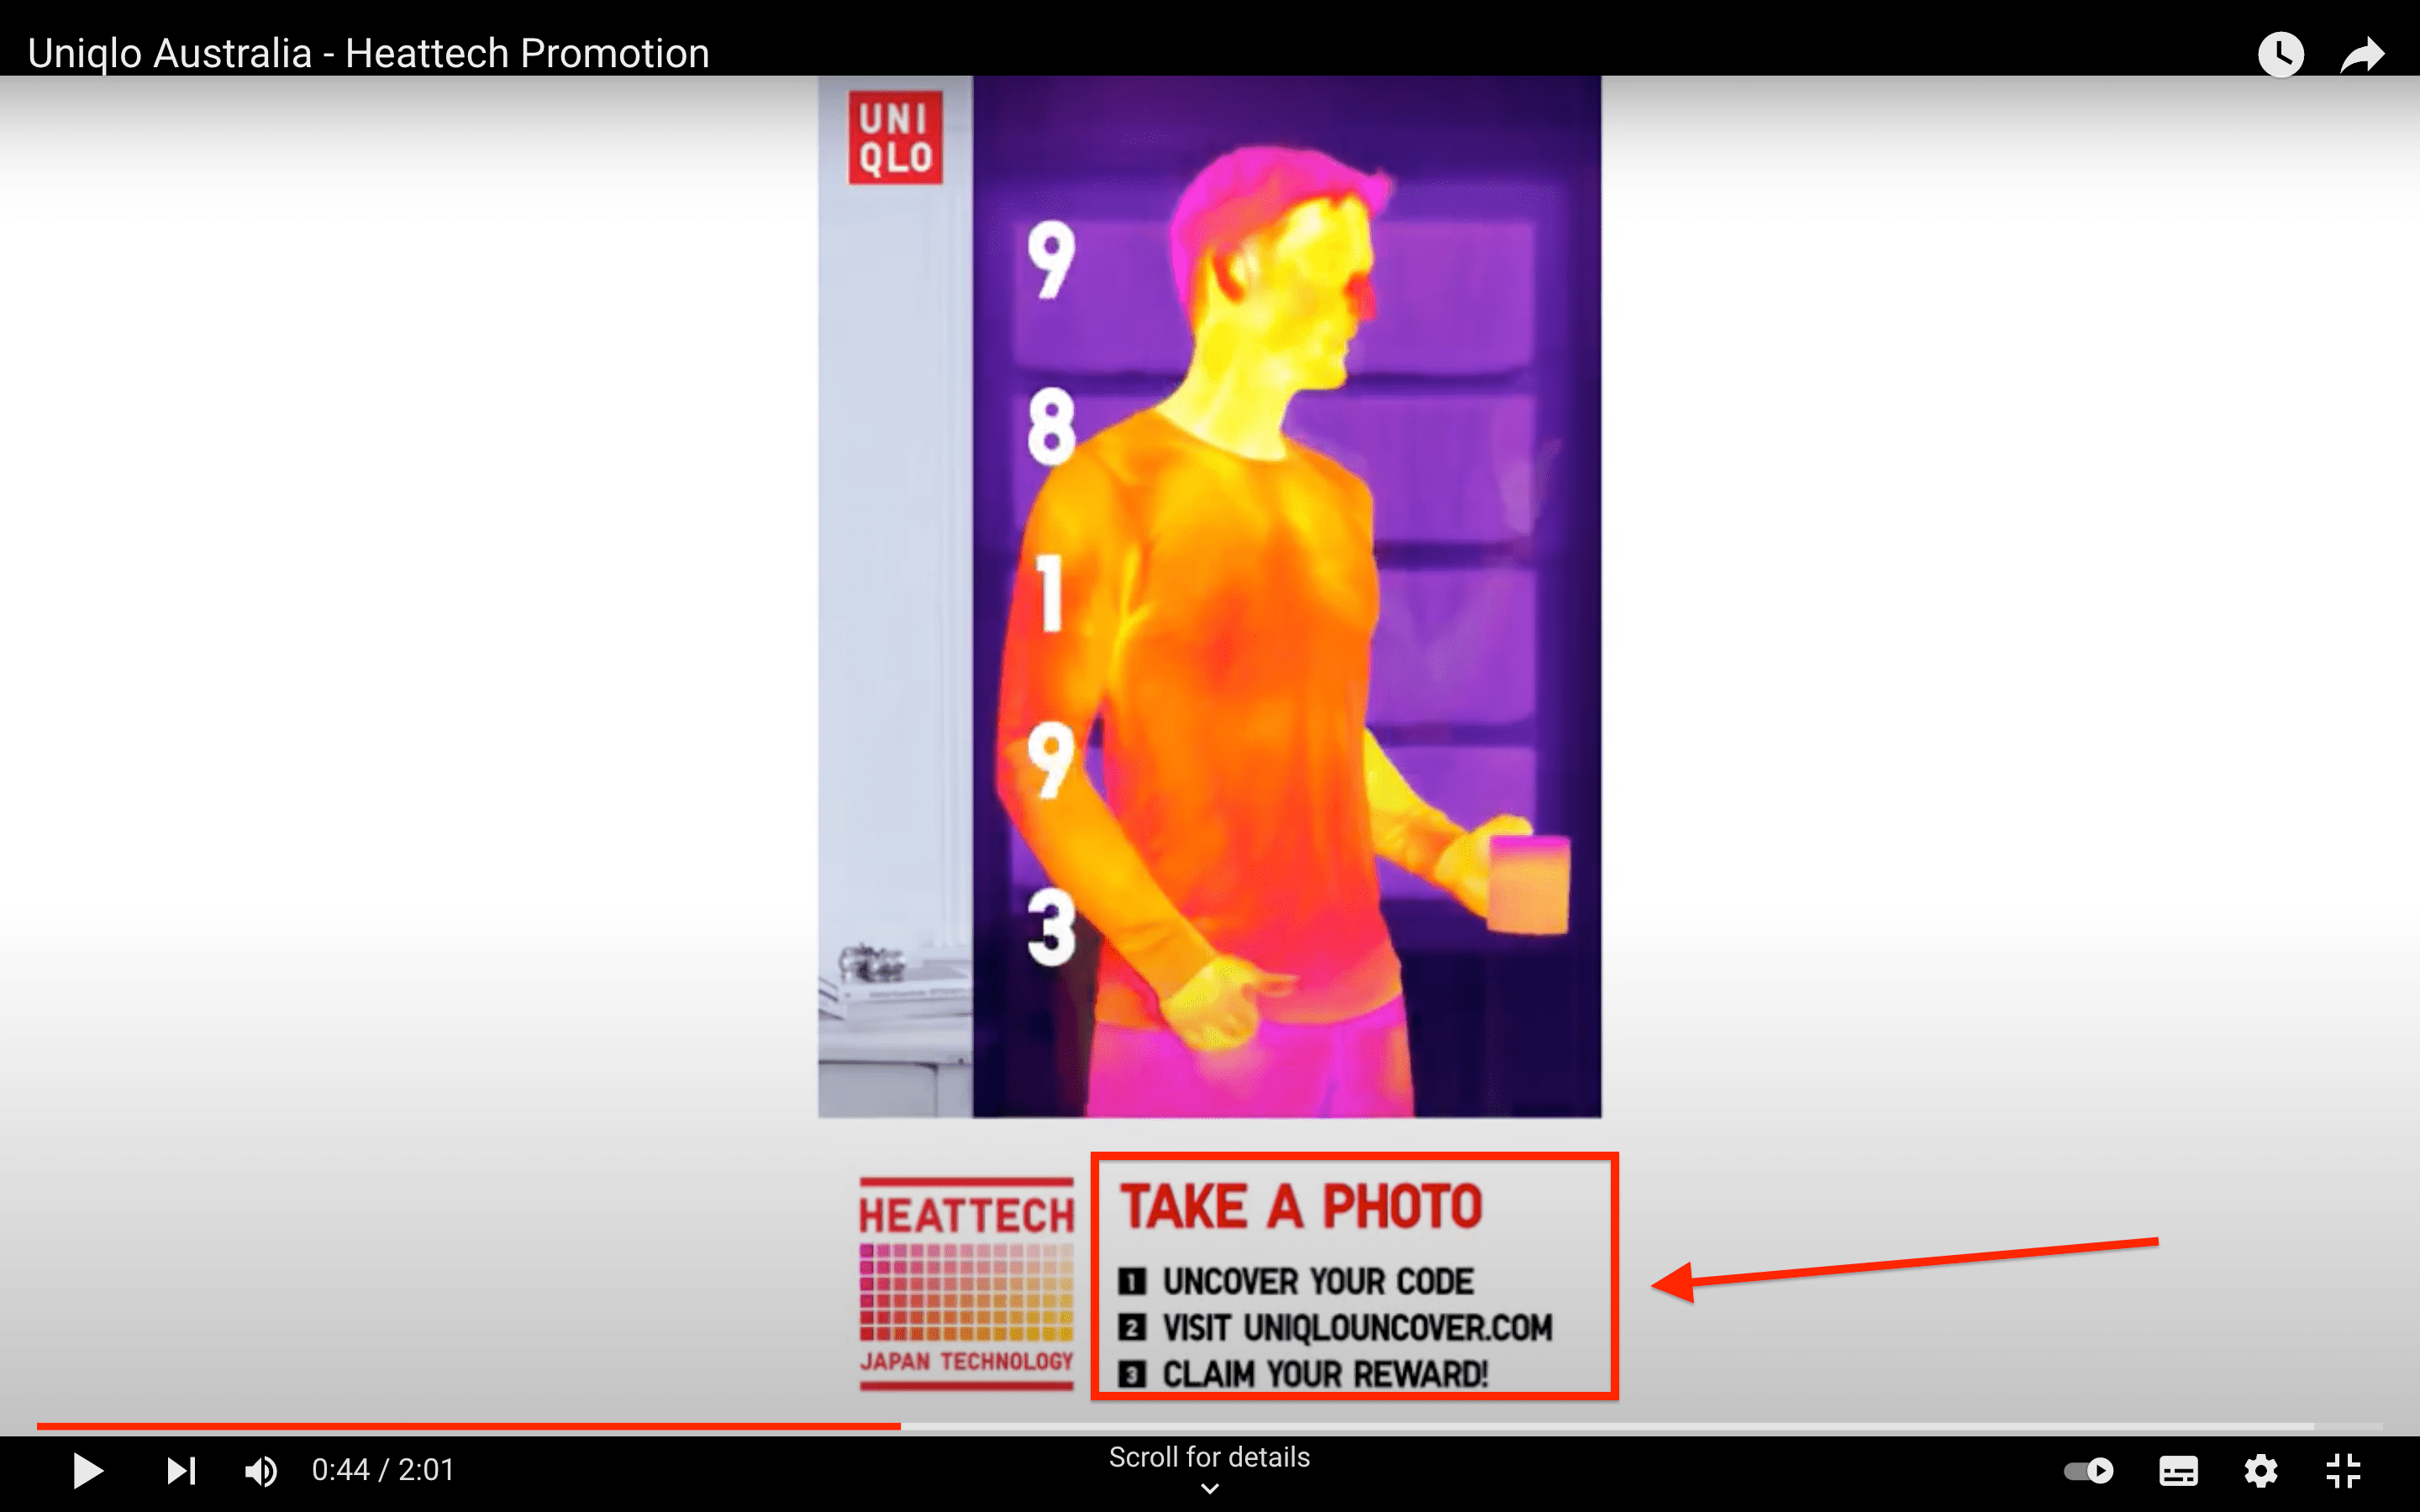Click the Uniqlo logo in the video

click(895, 138)
